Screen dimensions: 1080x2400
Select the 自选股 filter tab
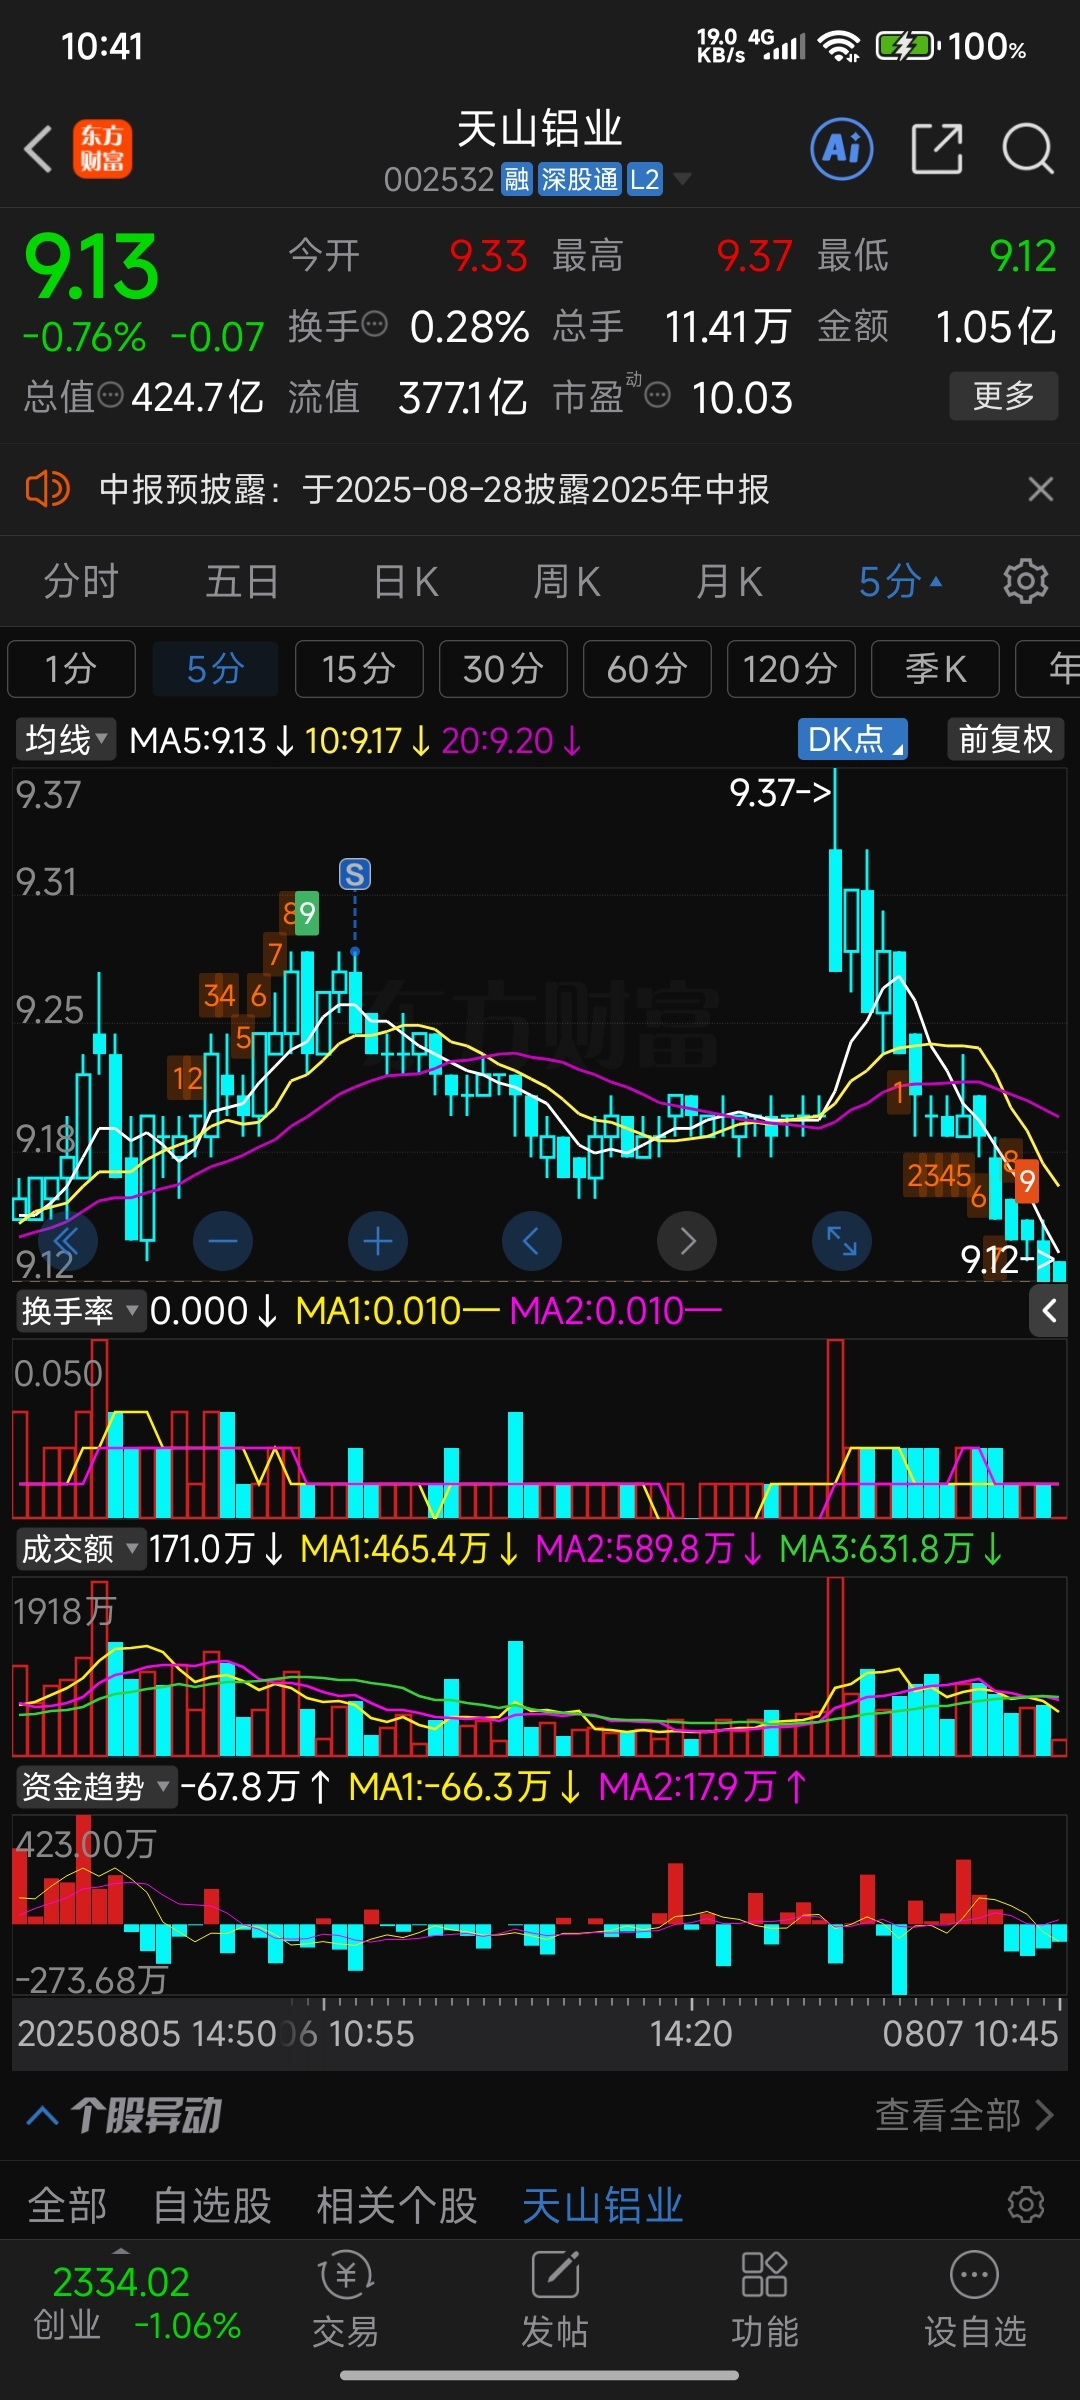tap(212, 2205)
